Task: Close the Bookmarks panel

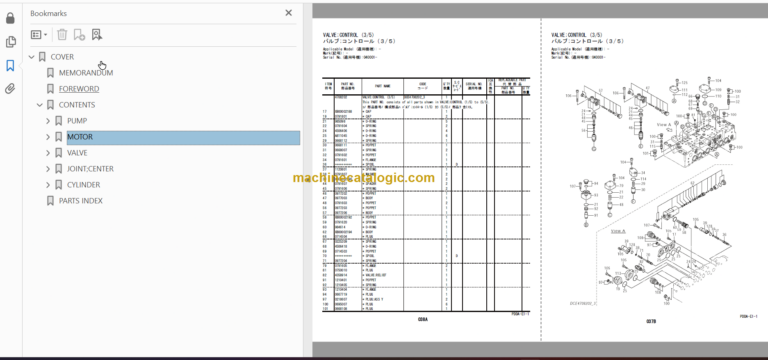Action: pyautogui.click(x=288, y=13)
